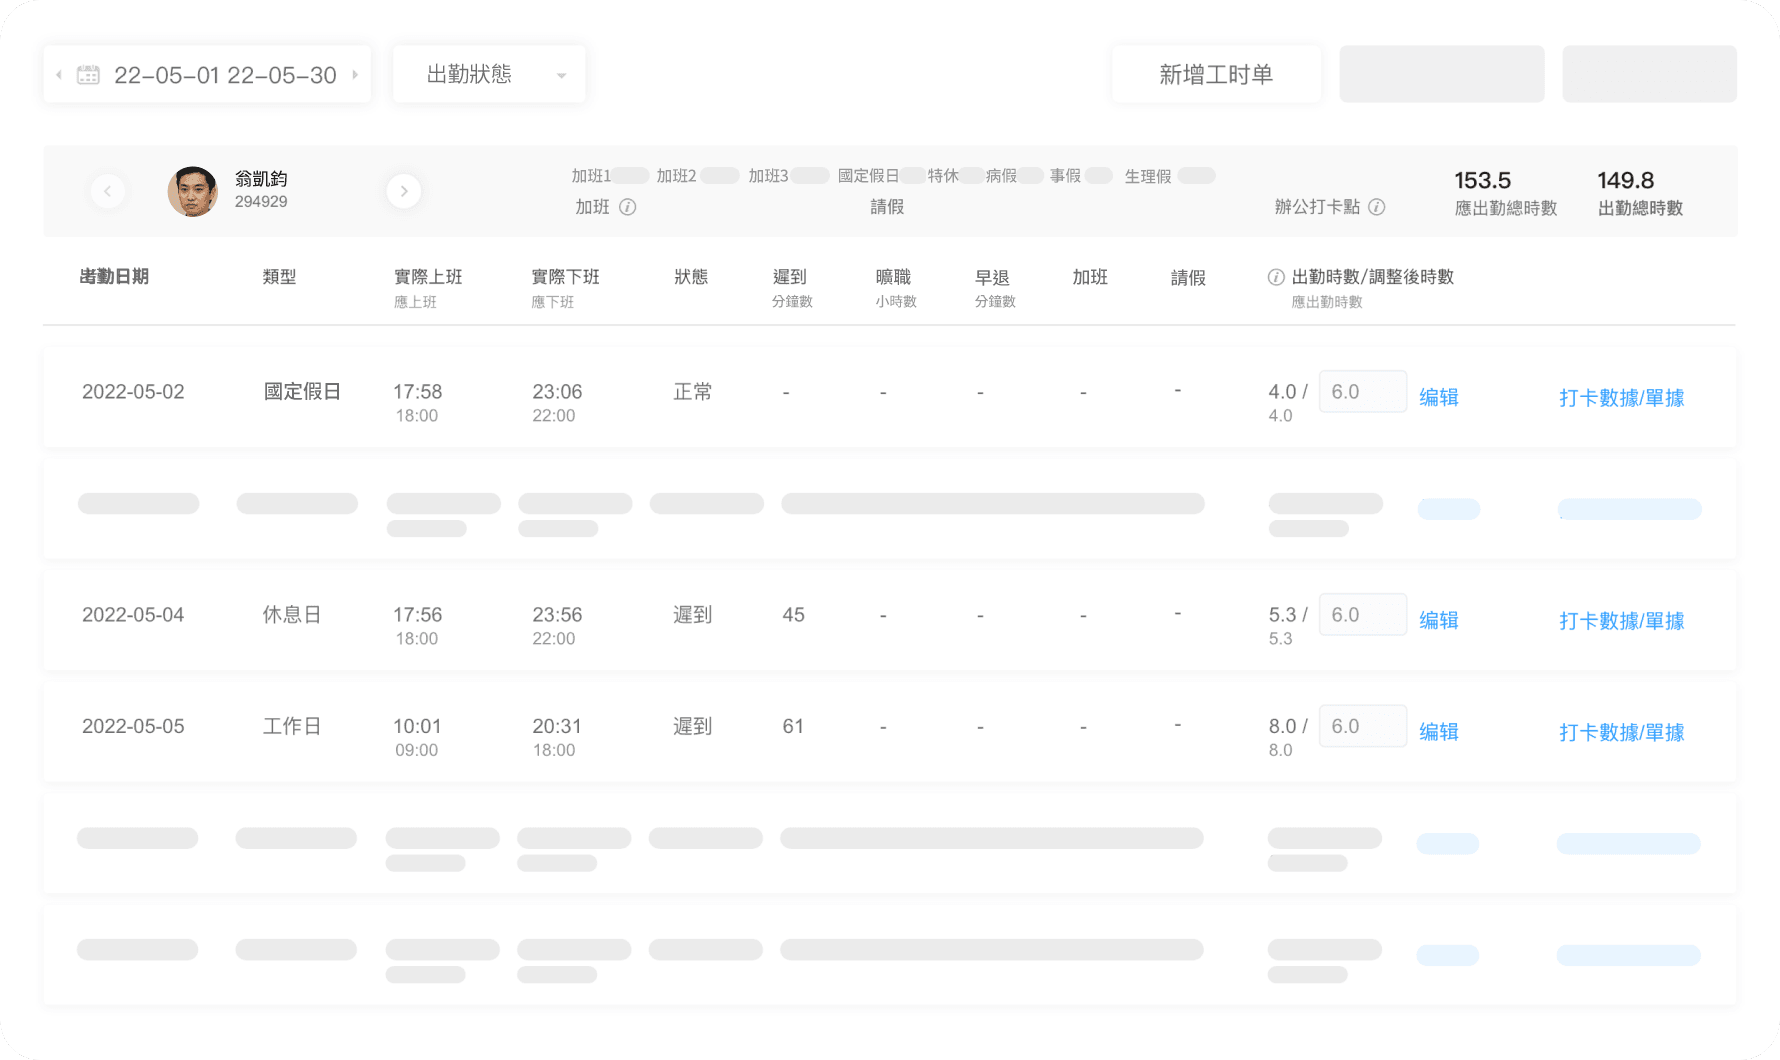Click info icon beside 出勤時數/調整後時數 header

1276,277
